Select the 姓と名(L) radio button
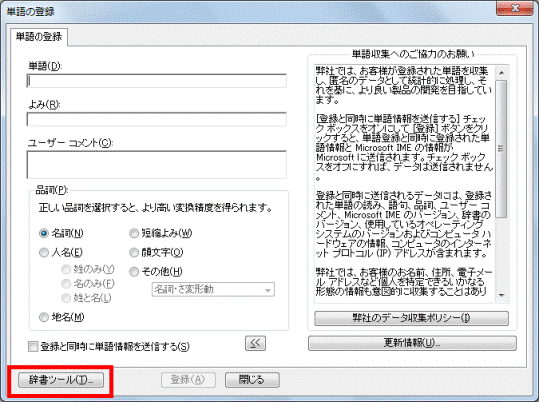 (66, 298)
